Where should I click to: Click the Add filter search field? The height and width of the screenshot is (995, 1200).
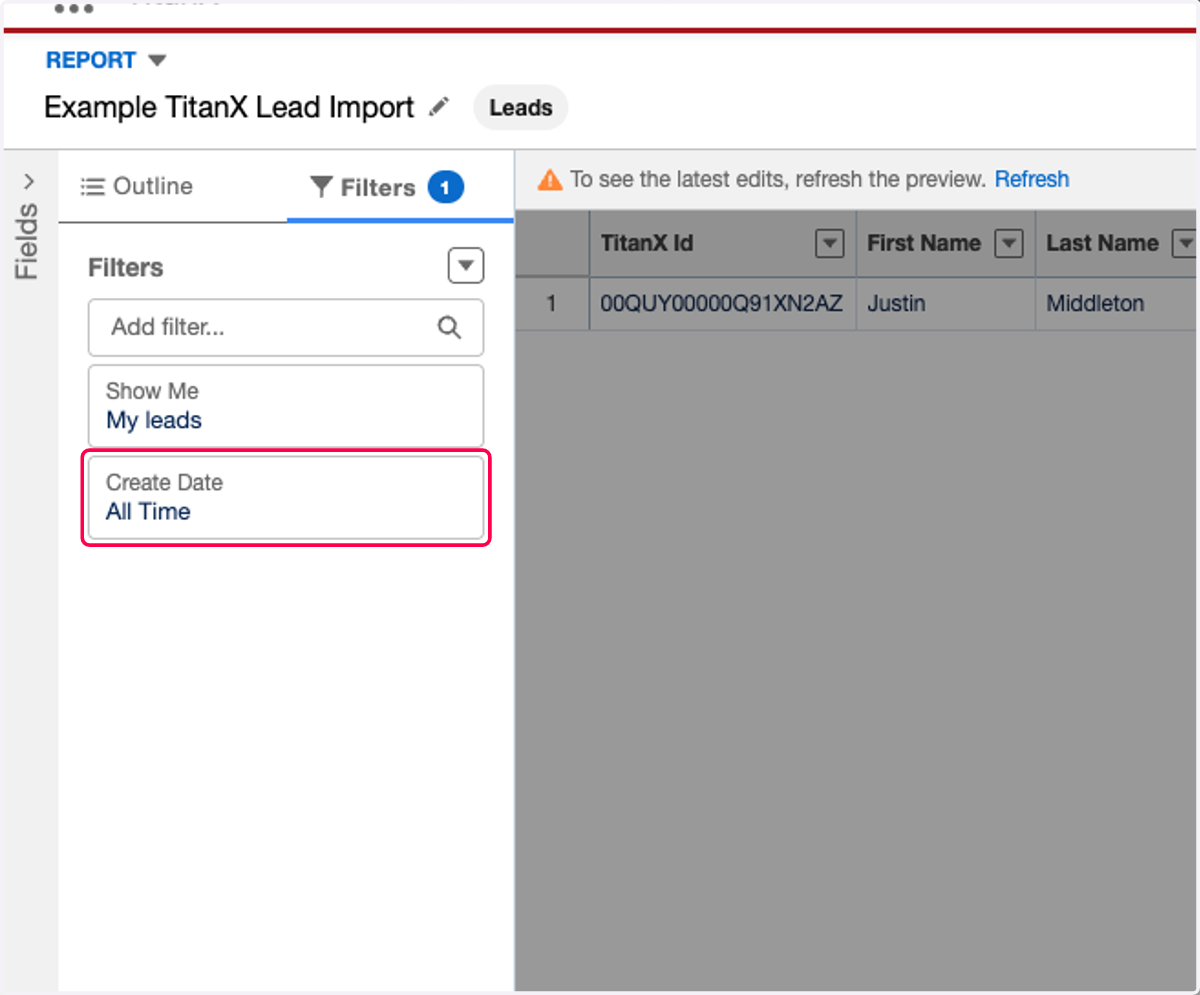pyautogui.click(x=286, y=327)
